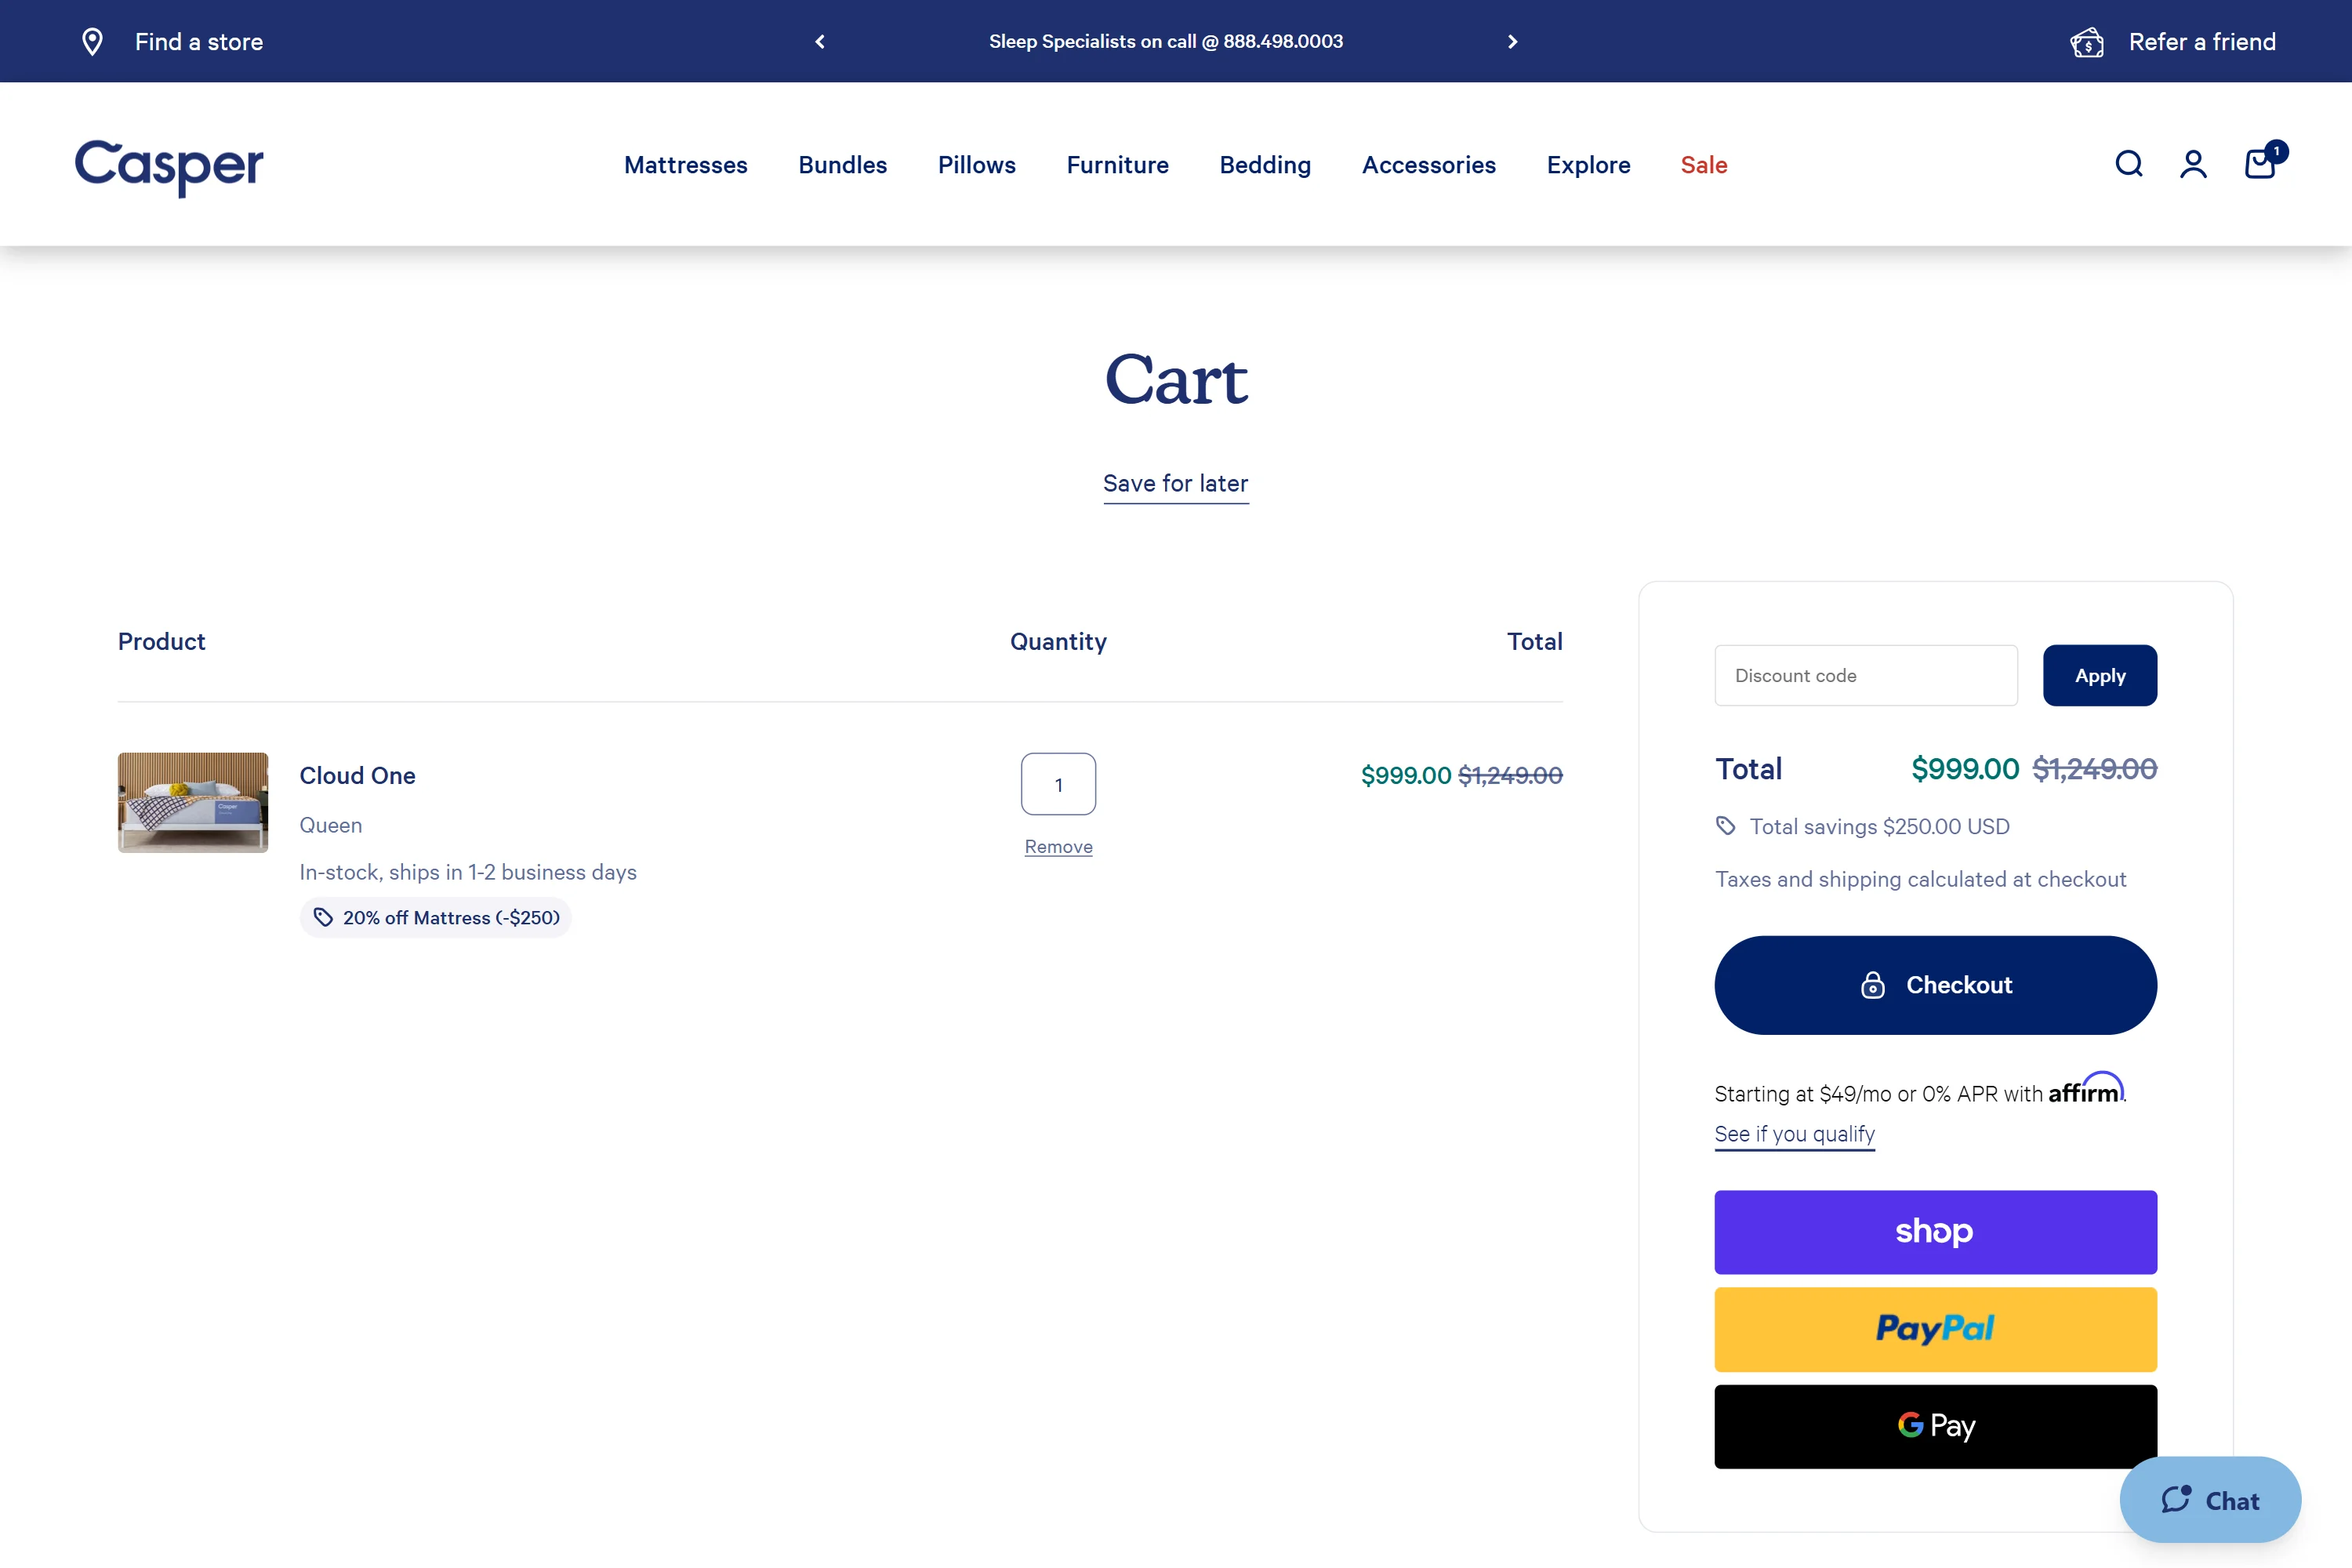Pay with Shop Pay button
Viewport: 2352px width, 1568px height.
click(1935, 1232)
